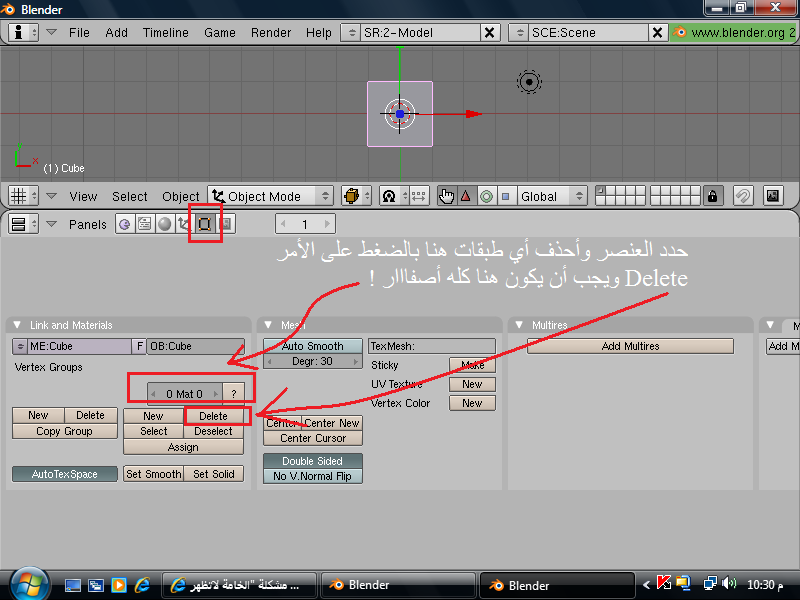Open the Windows Start orb

[30, 584]
